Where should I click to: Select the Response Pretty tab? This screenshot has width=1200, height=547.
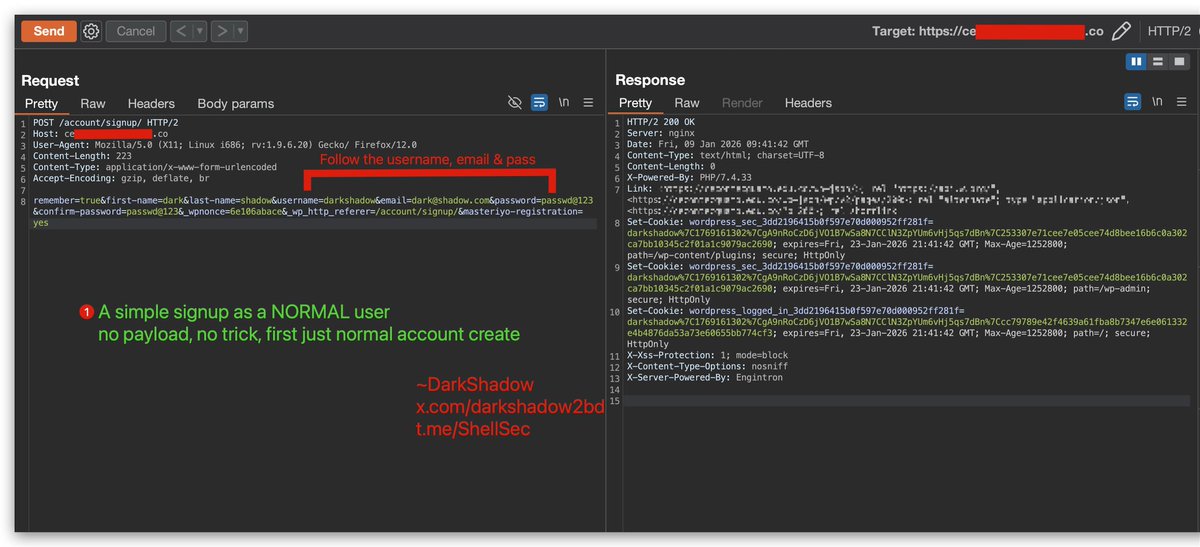click(635, 103)
